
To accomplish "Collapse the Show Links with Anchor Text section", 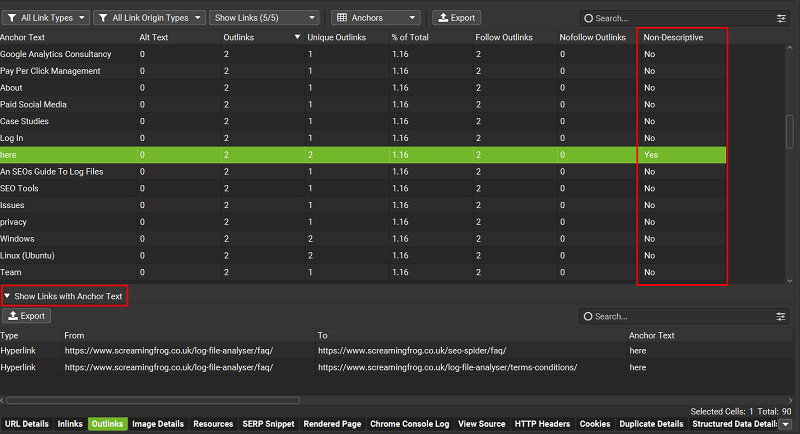I will click(x=8, y=296).
